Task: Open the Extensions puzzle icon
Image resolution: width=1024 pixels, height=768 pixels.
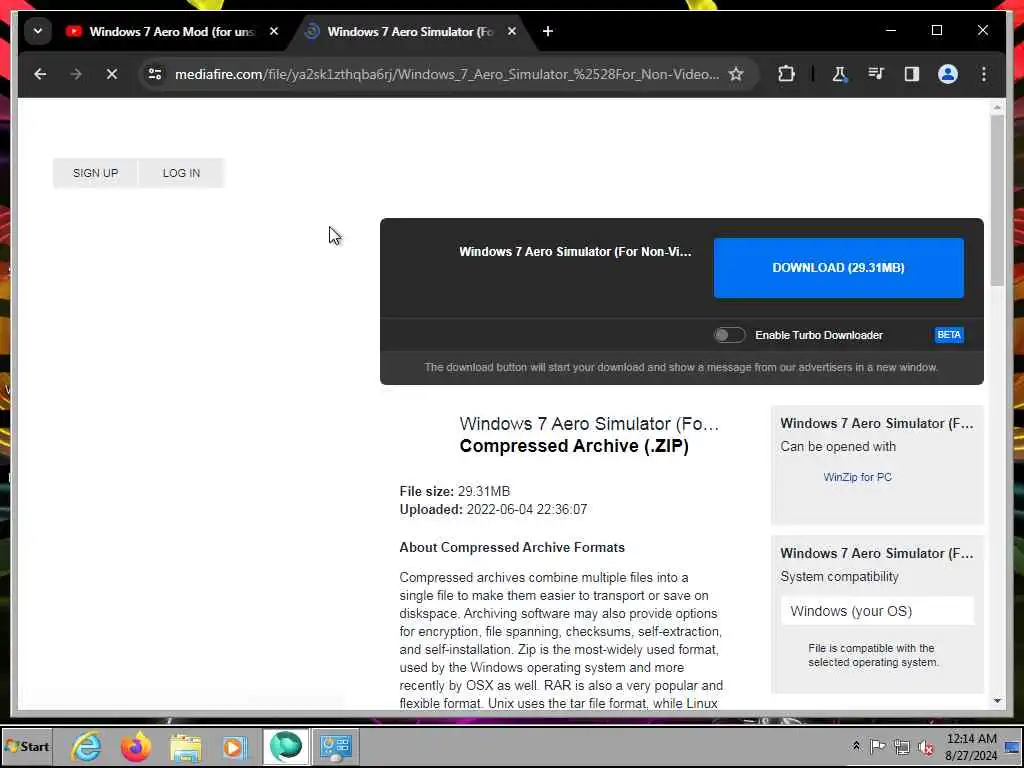Action: coord(786,74)
